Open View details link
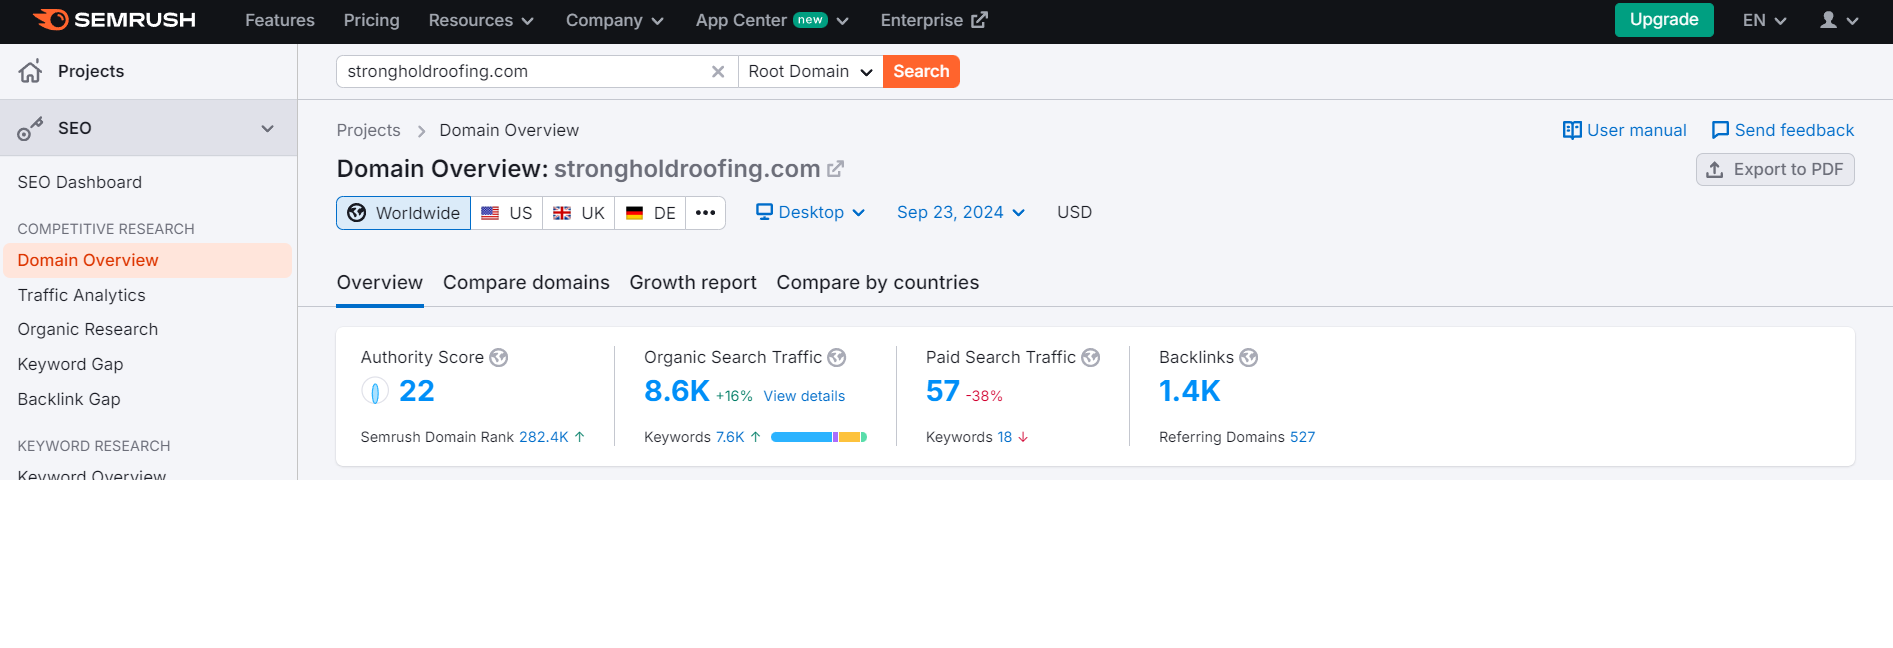The width and height of the screenshot is (1893, 648). pyautogui.click(x=804, y=396)
